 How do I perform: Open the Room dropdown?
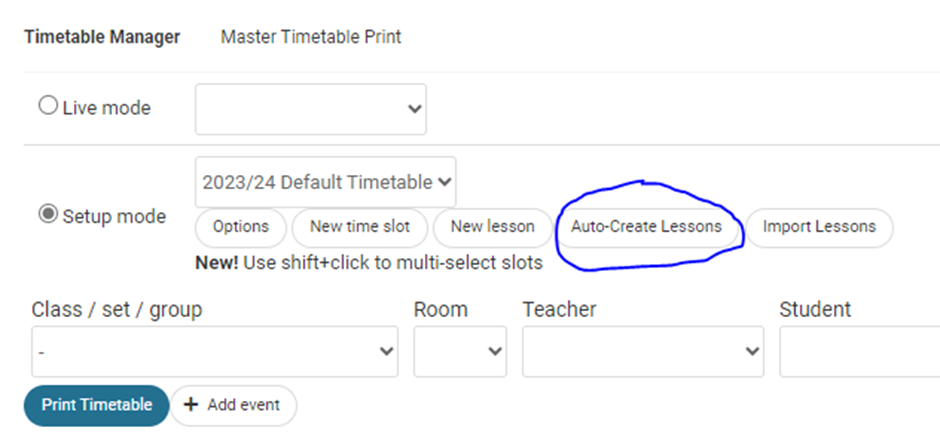(460, 352)
